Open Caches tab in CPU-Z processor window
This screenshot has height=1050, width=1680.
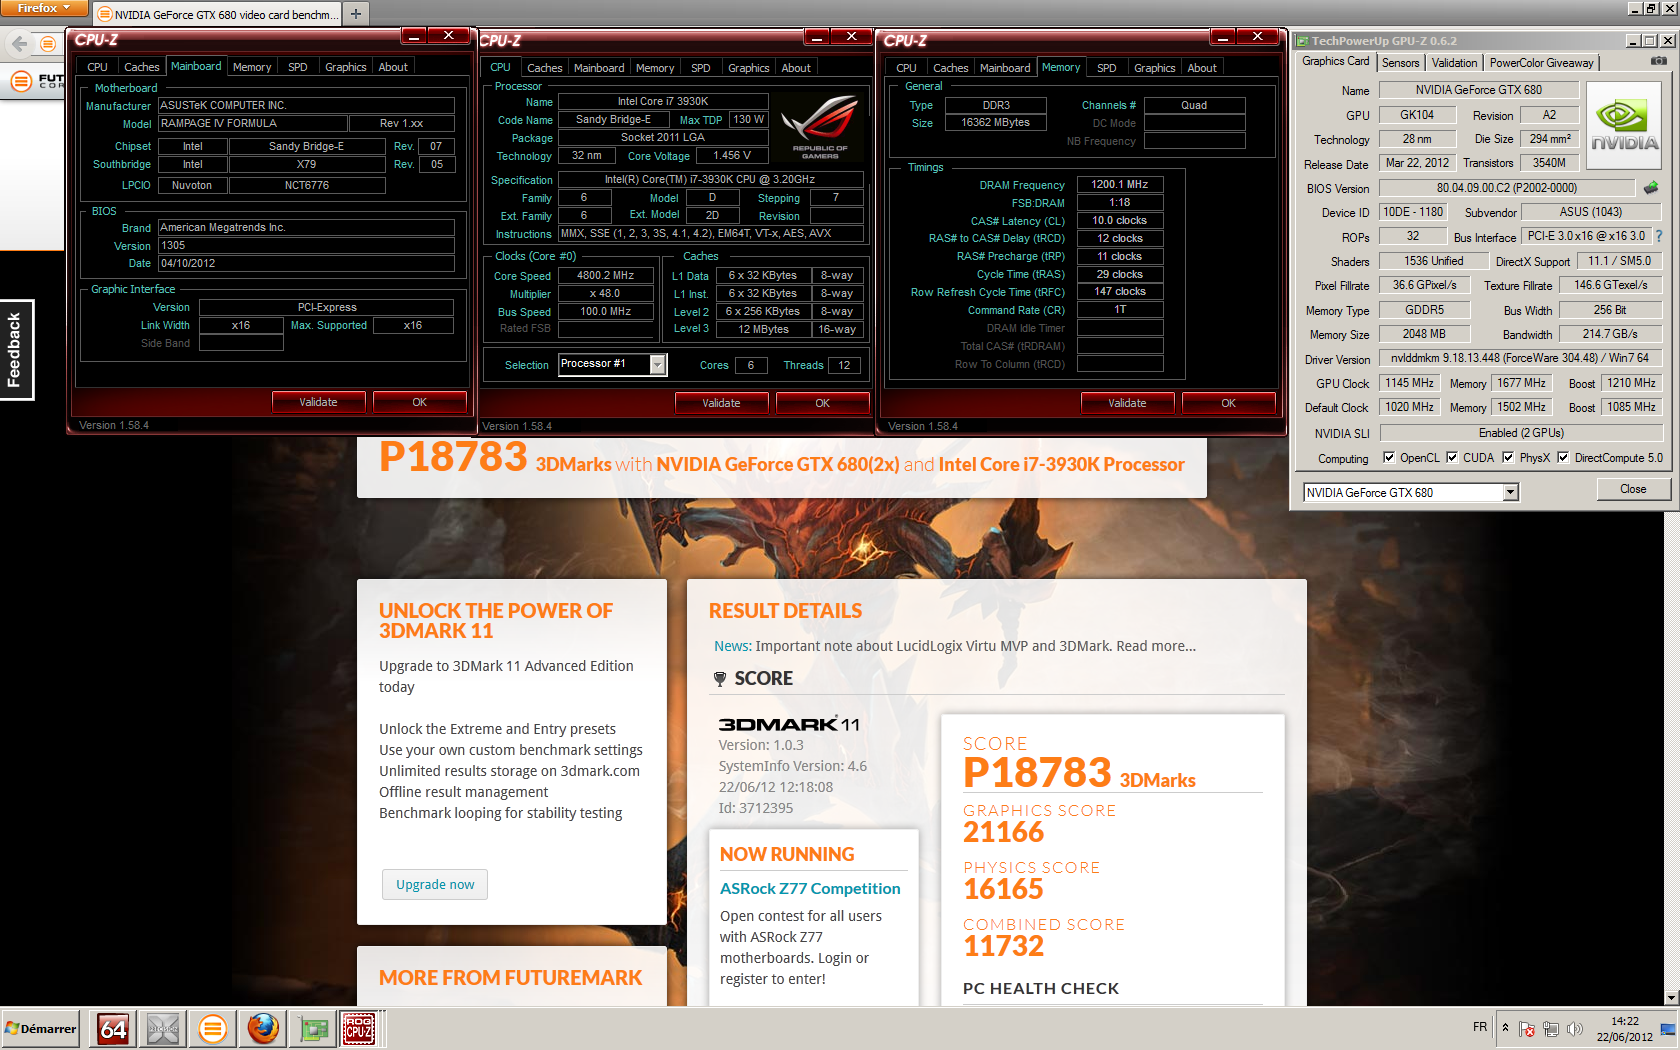[x=545, y=68]
